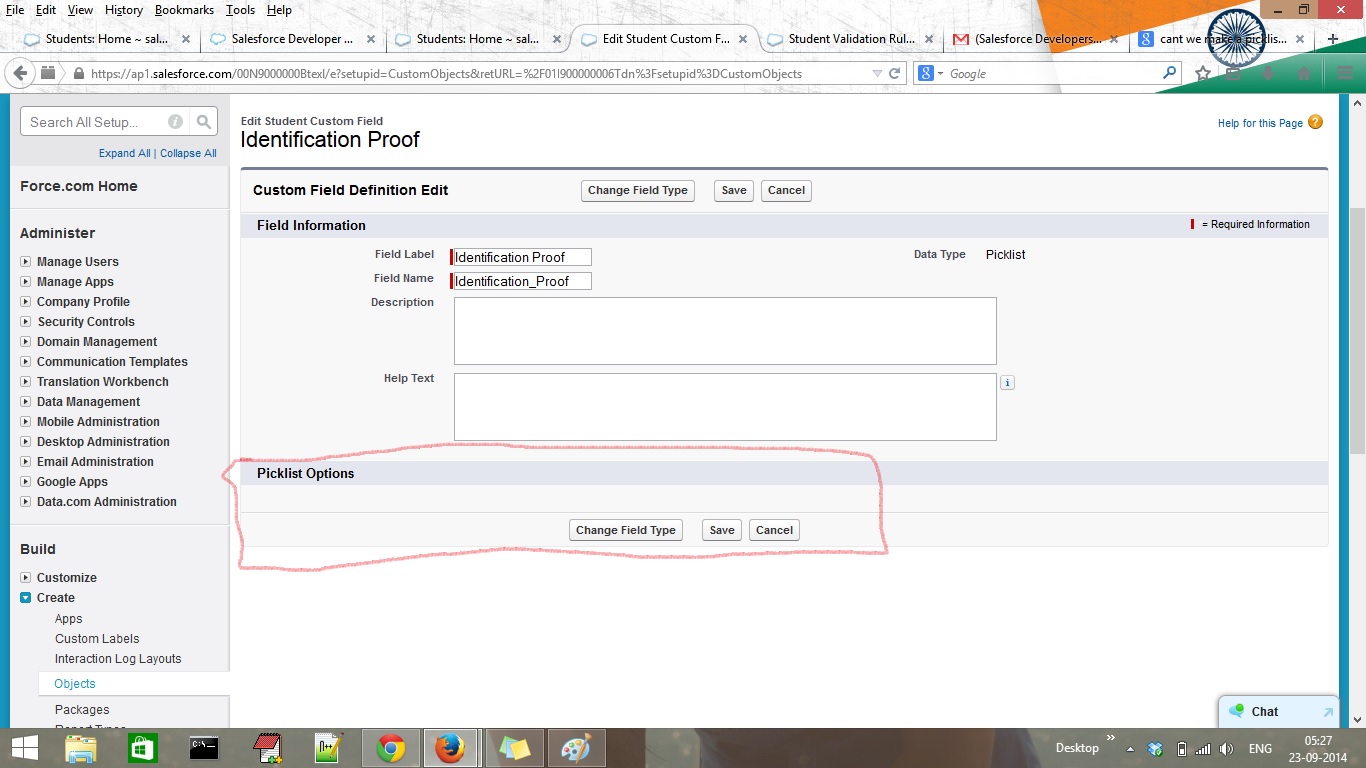The image size is (1366, 768).
Task: Open the Bookmarks menu
Action: pos(184,10)
